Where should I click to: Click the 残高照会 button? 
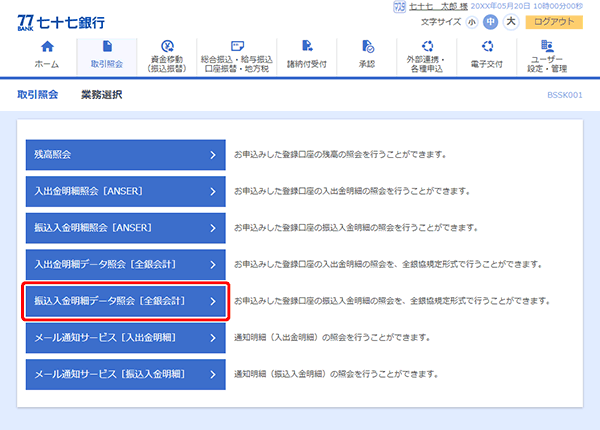(126, 155)
